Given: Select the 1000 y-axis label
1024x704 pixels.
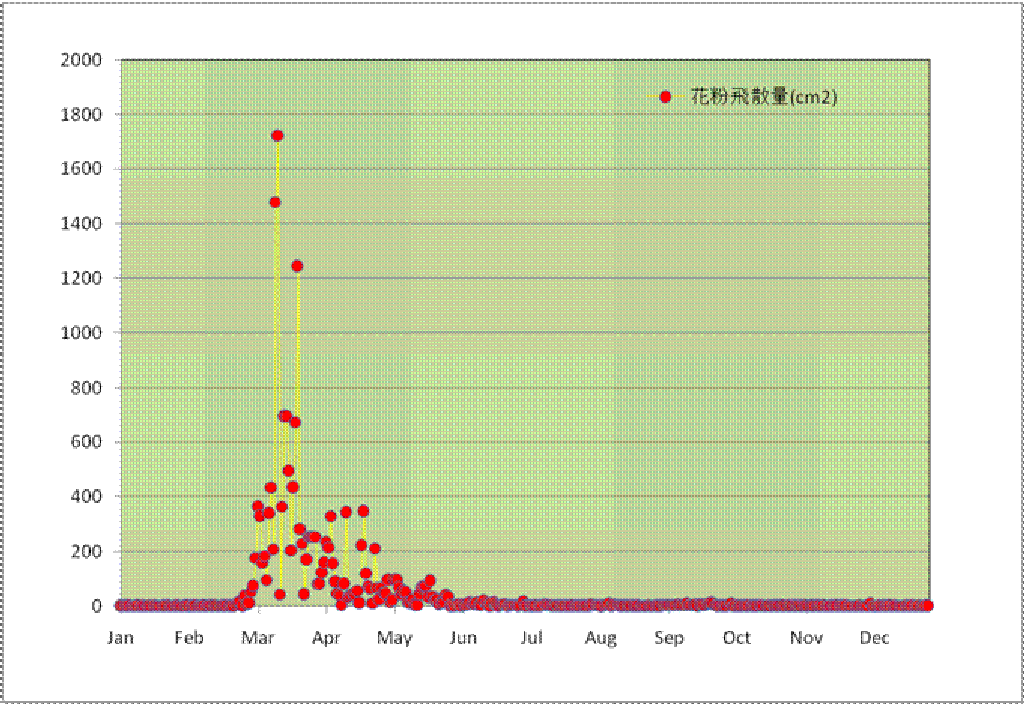Looking at the screenshot, I should coord(83,333).
